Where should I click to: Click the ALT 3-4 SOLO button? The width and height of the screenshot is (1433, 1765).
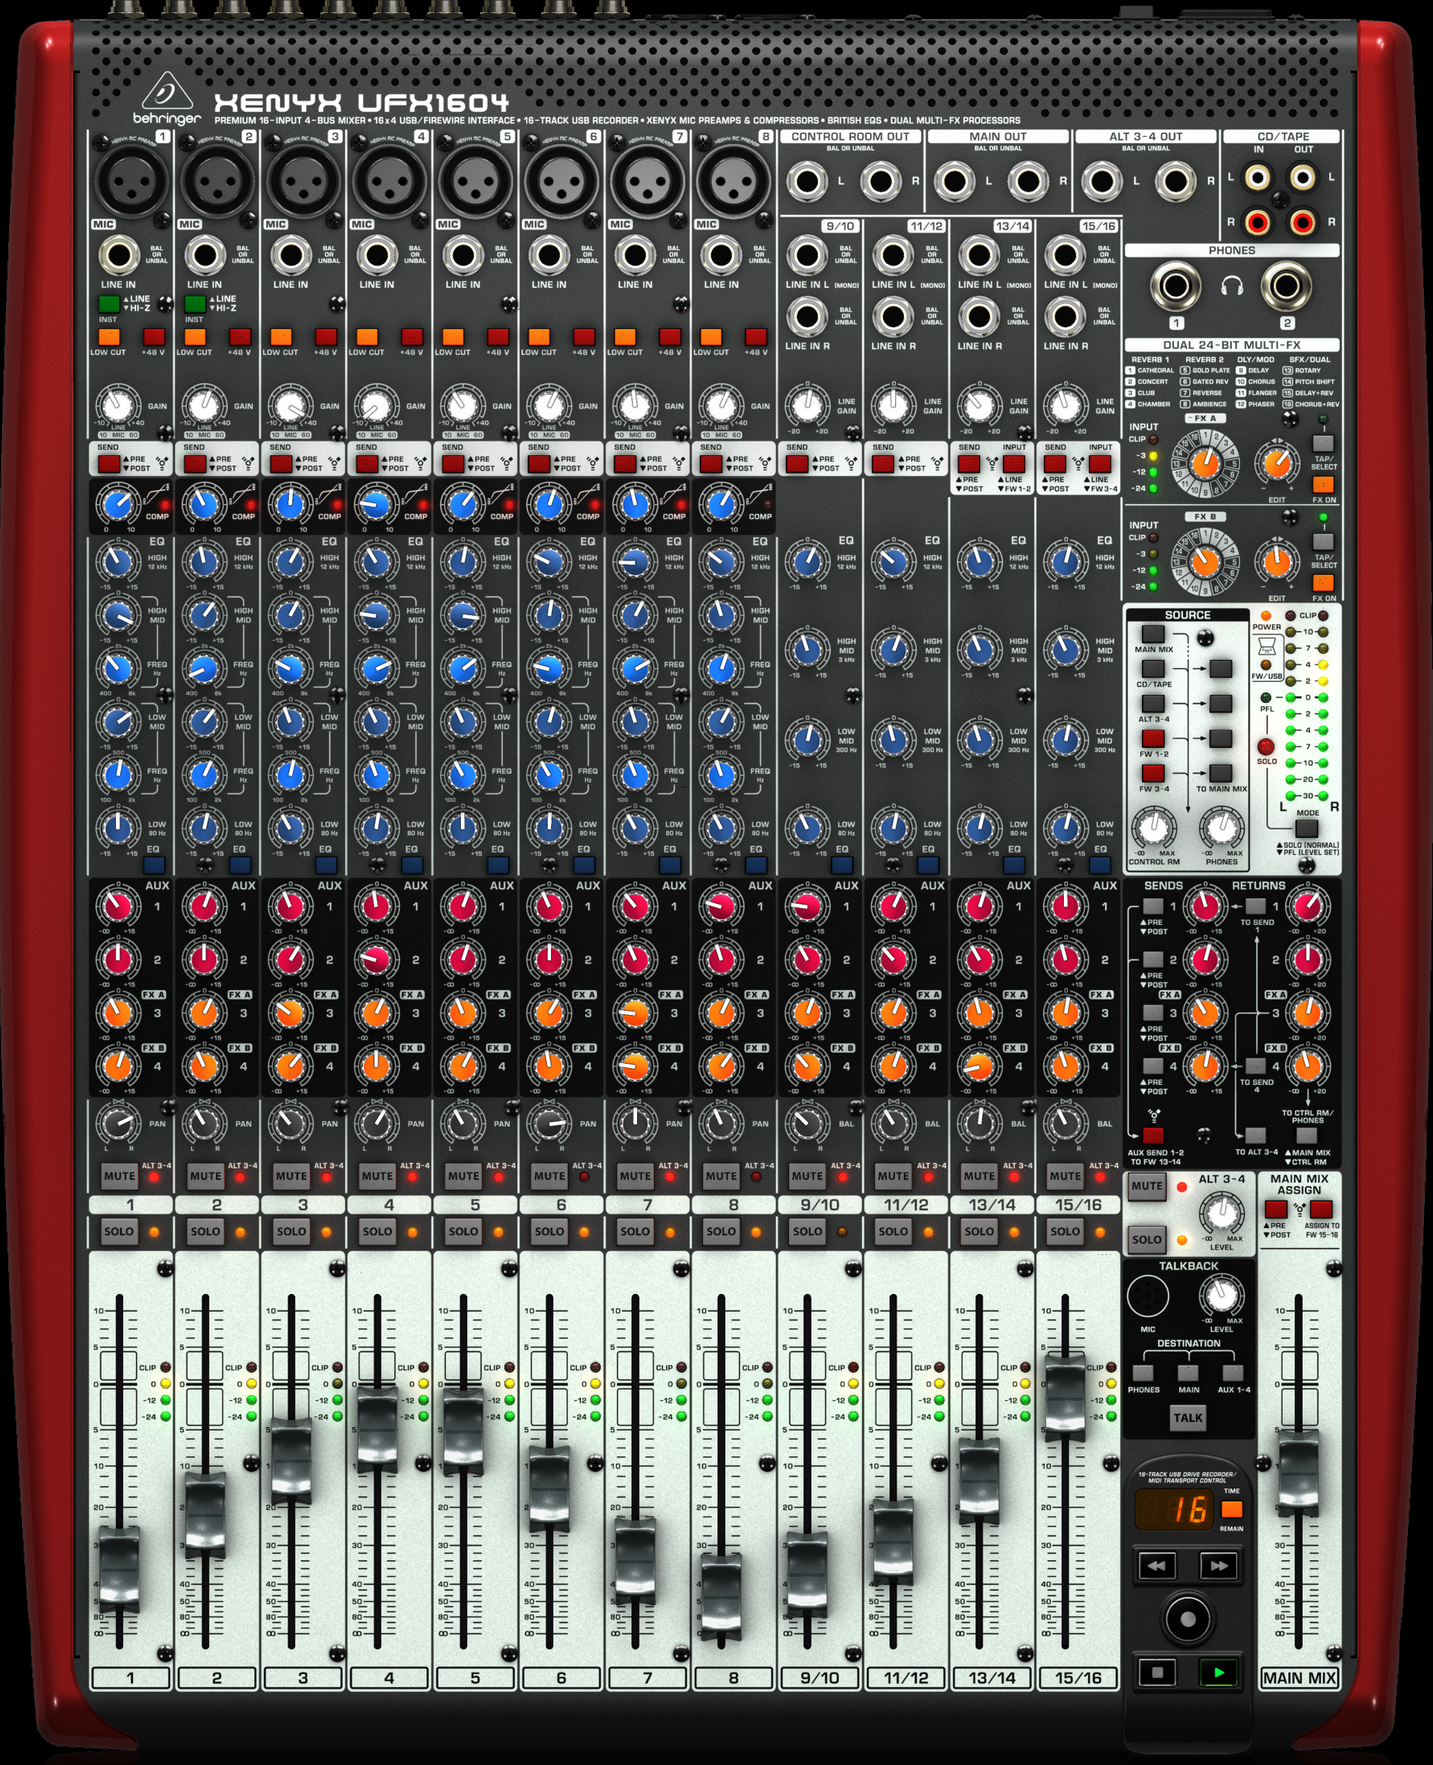[x=1147, y=1240]
